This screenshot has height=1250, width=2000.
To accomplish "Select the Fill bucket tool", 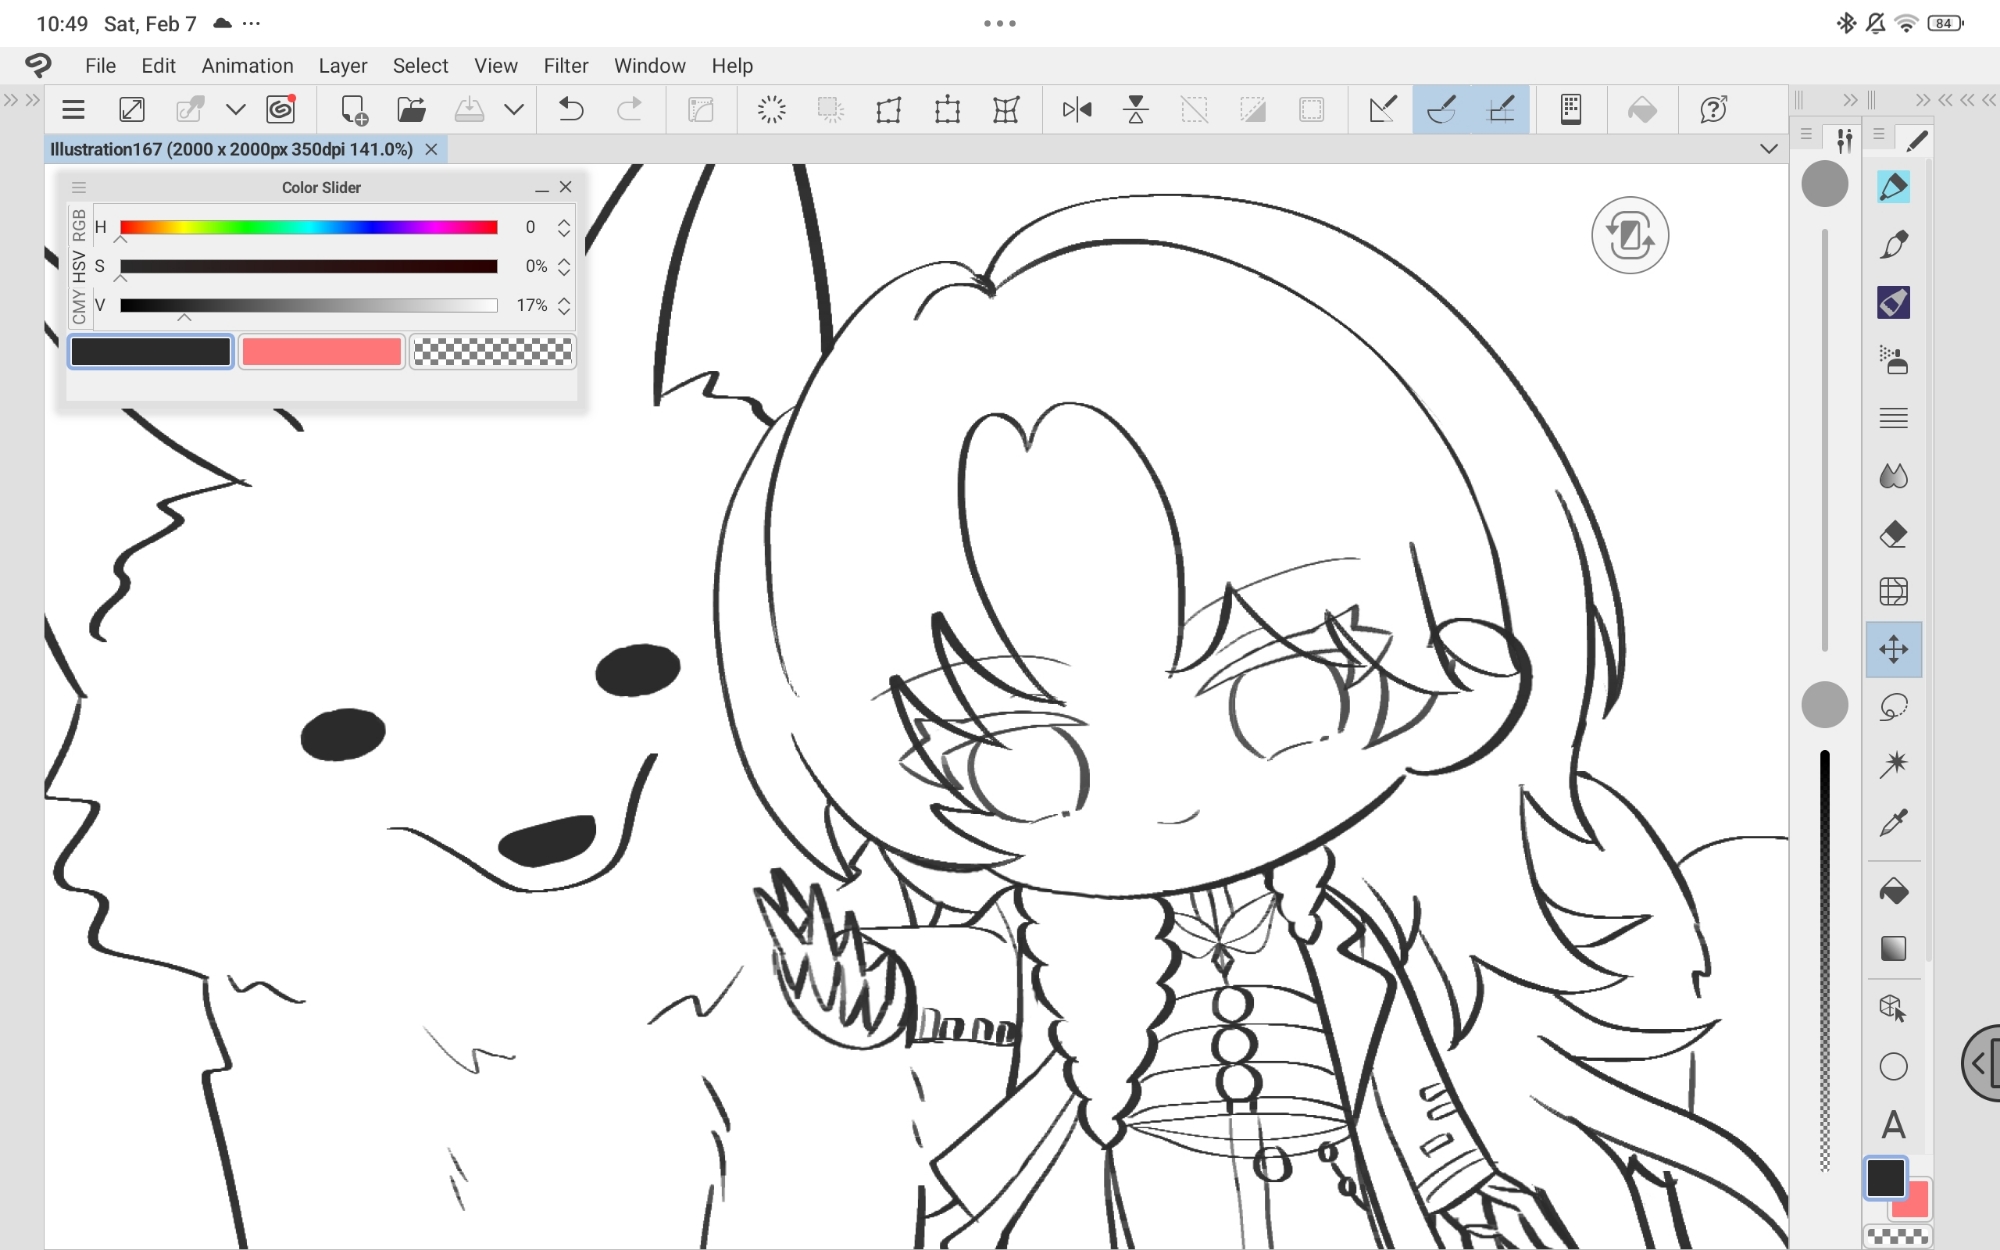I will tap(1893, 890).
